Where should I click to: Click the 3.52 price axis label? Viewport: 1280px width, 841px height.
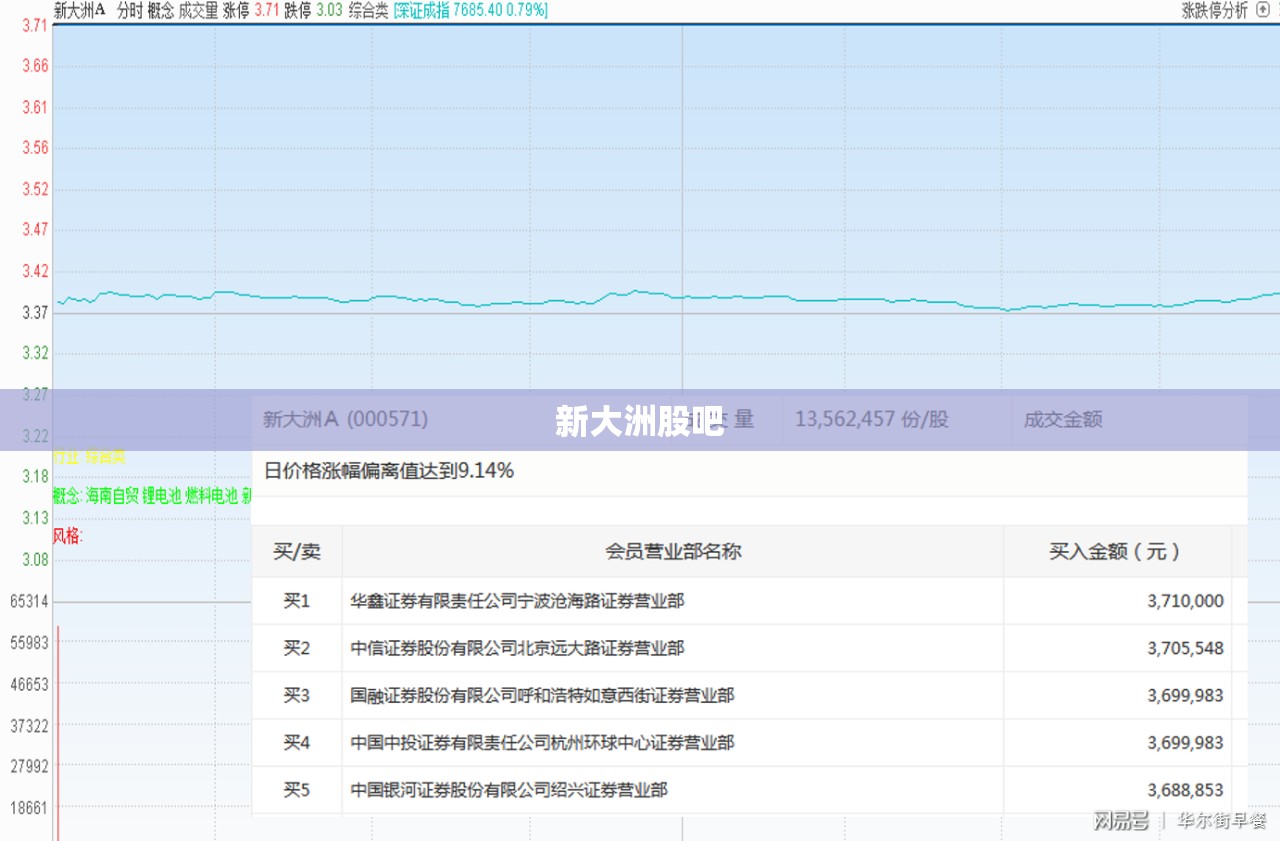coord(35,189)
